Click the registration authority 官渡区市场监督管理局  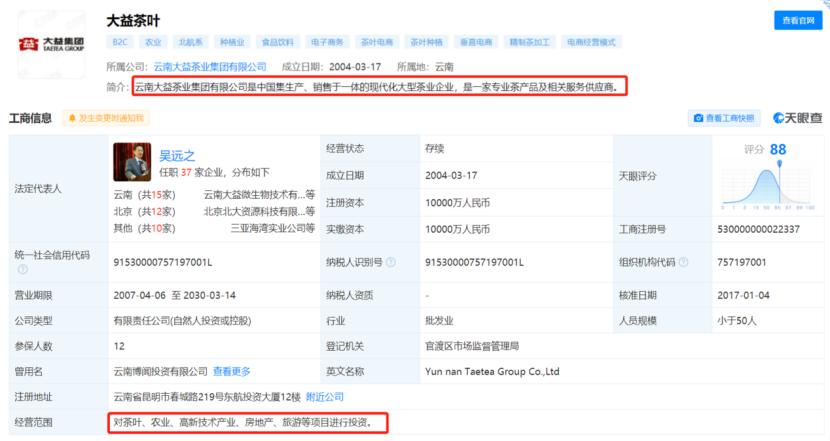[472, 346]
